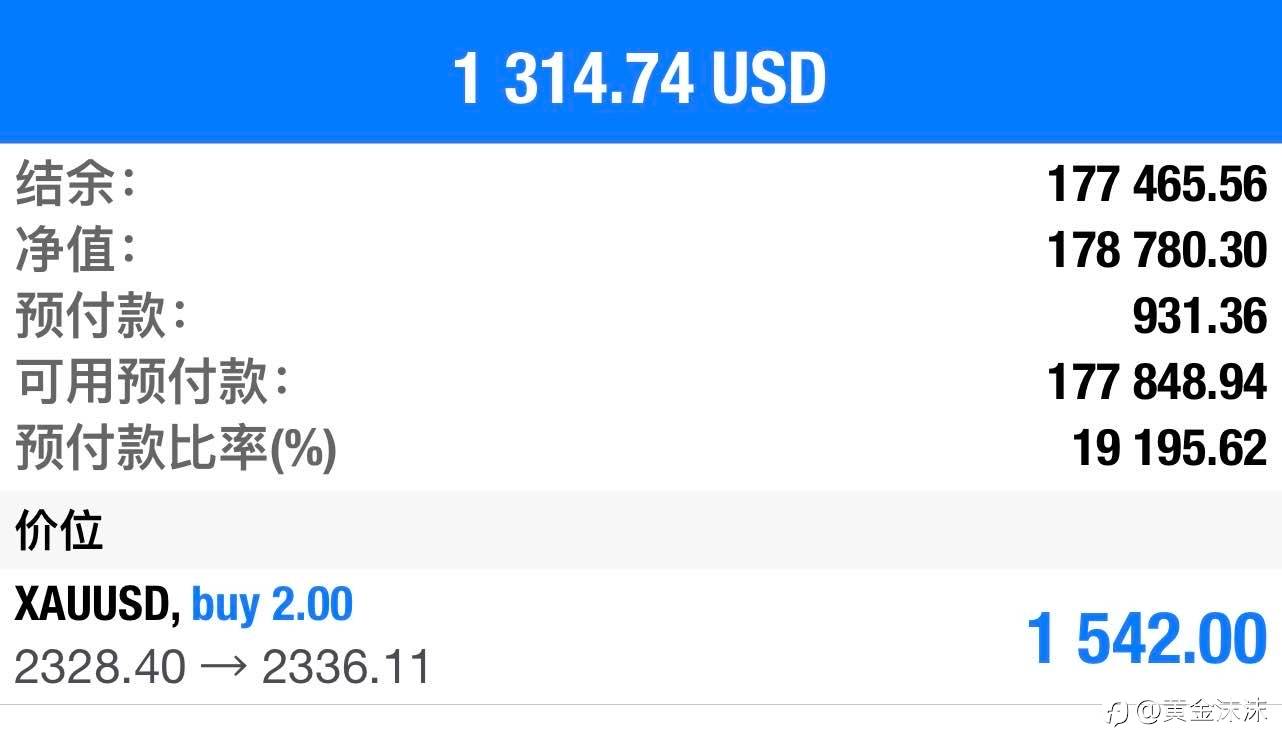Tap the 价位 positions section header
1282x756 pixels.
tap(59, 531)
